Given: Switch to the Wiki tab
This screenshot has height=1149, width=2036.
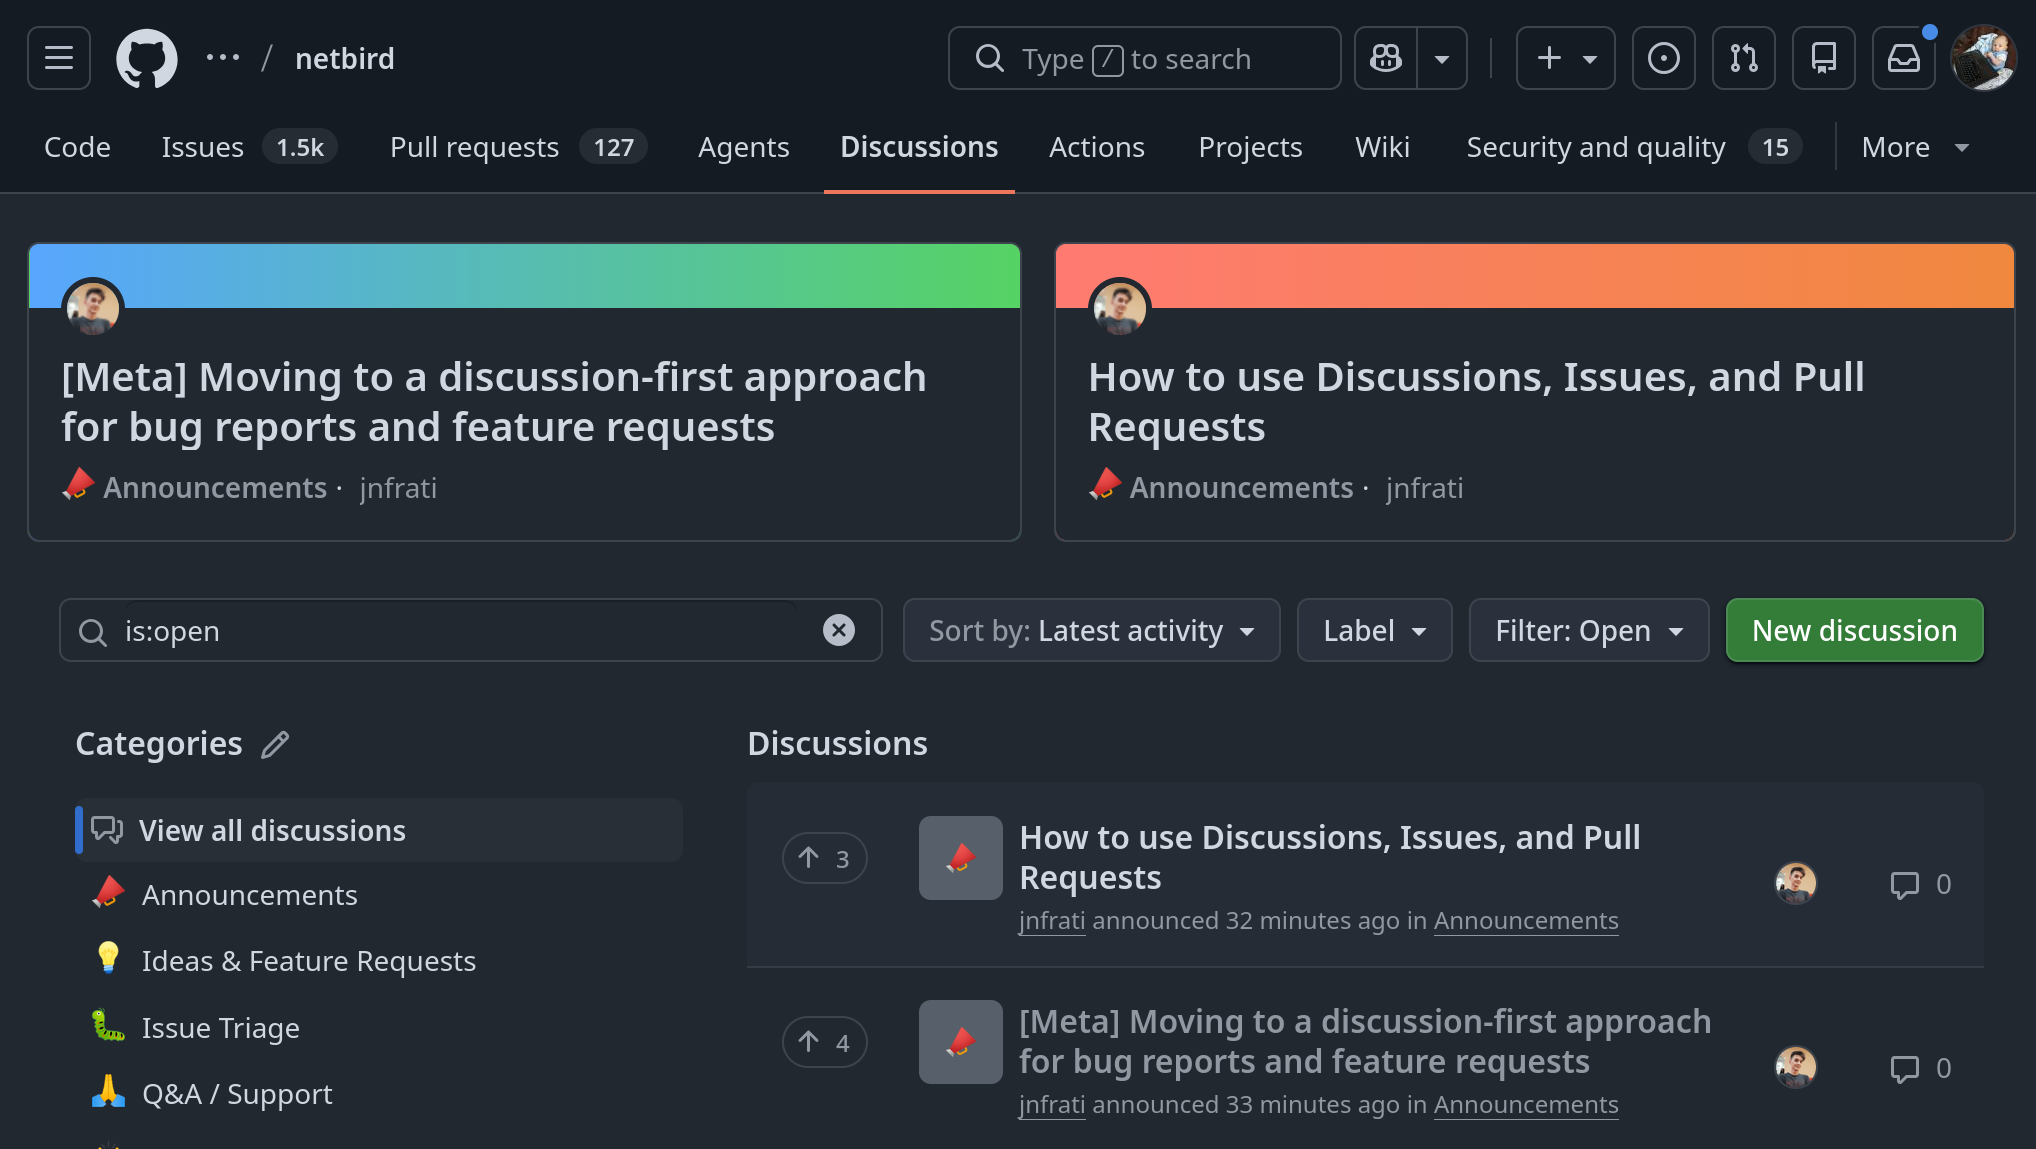Looking at the screenshot, I should [x=1382, y=147].
